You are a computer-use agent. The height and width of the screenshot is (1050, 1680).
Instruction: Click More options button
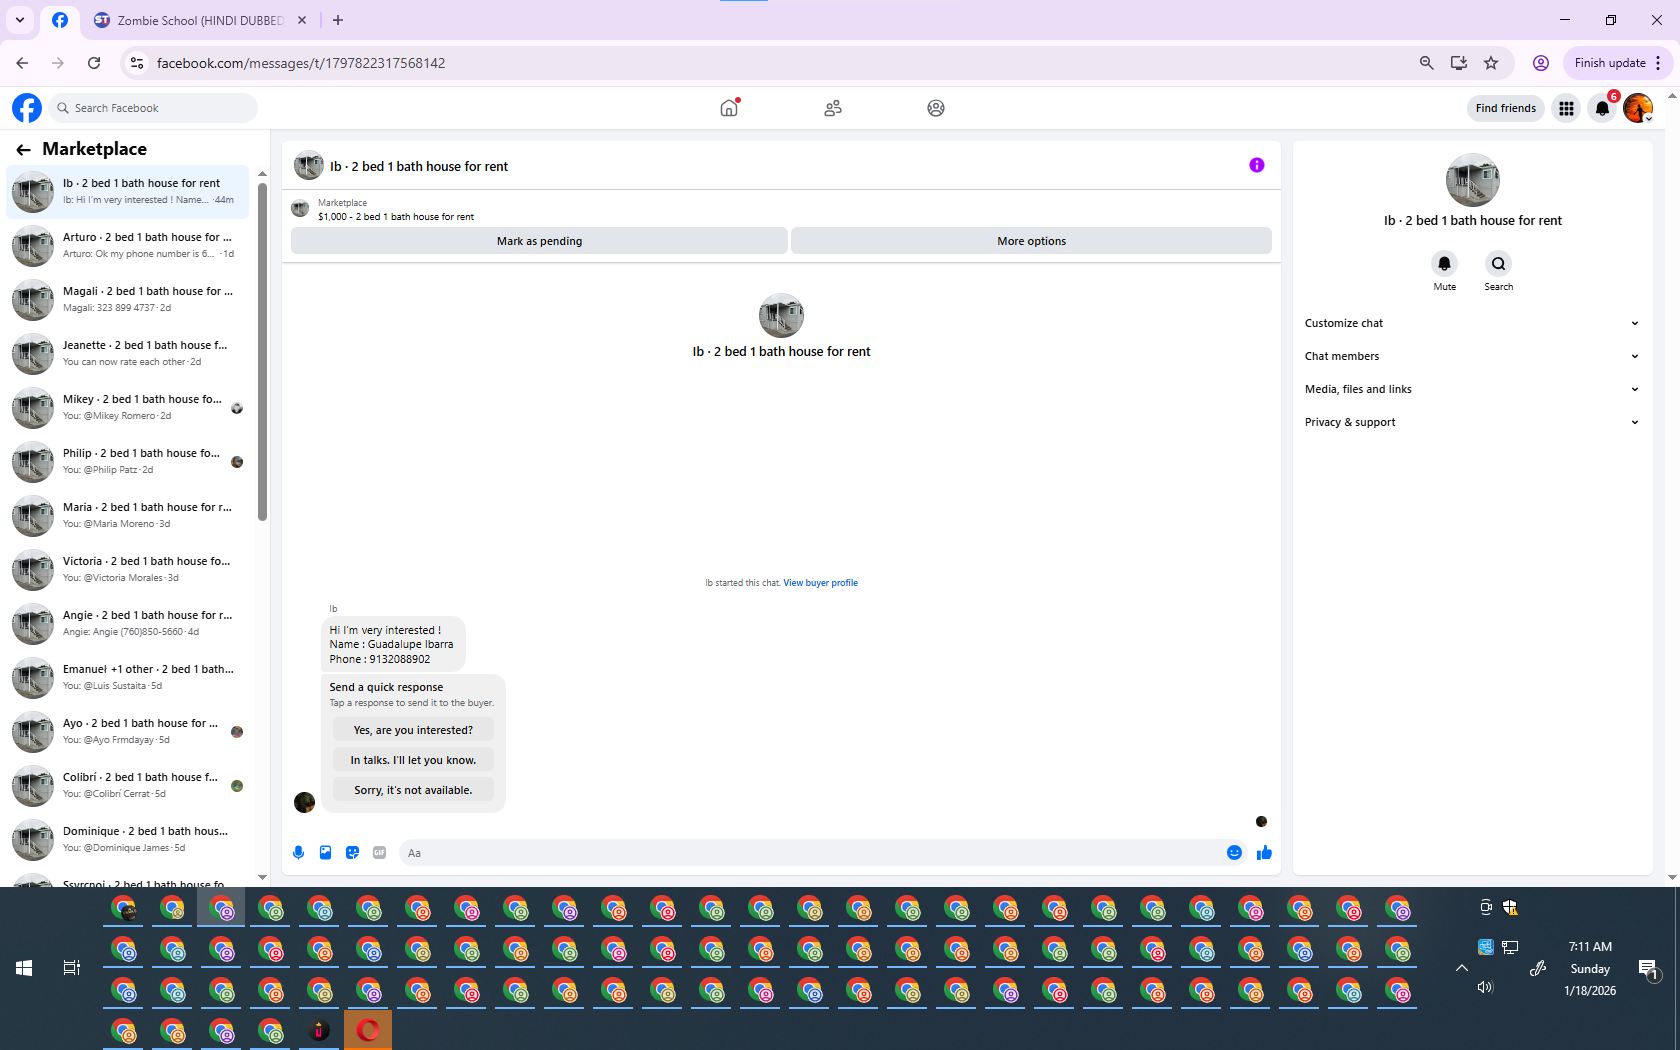(x=1031, y=241)
